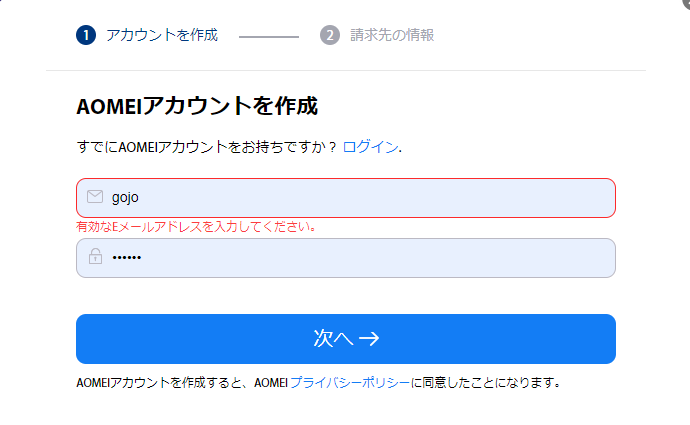Open the プライバシーポリシー link

coord(350,382)
